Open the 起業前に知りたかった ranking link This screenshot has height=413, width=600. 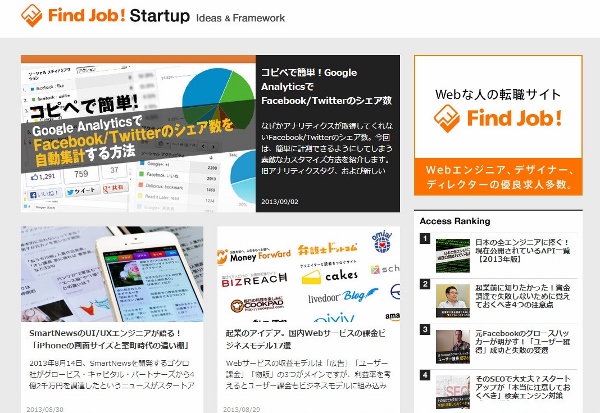(x=523, y=296)
